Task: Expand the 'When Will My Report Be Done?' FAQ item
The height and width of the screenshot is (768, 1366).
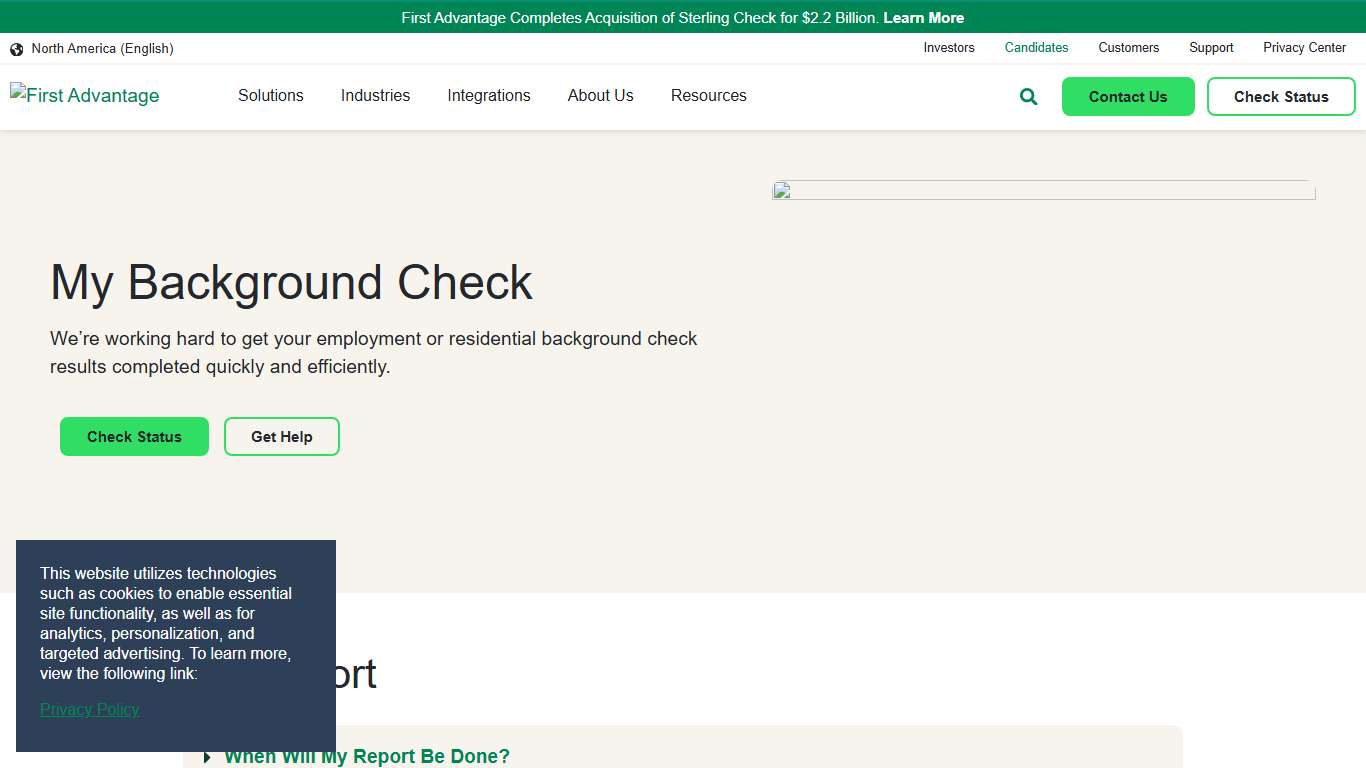Action: pos(366,757)
